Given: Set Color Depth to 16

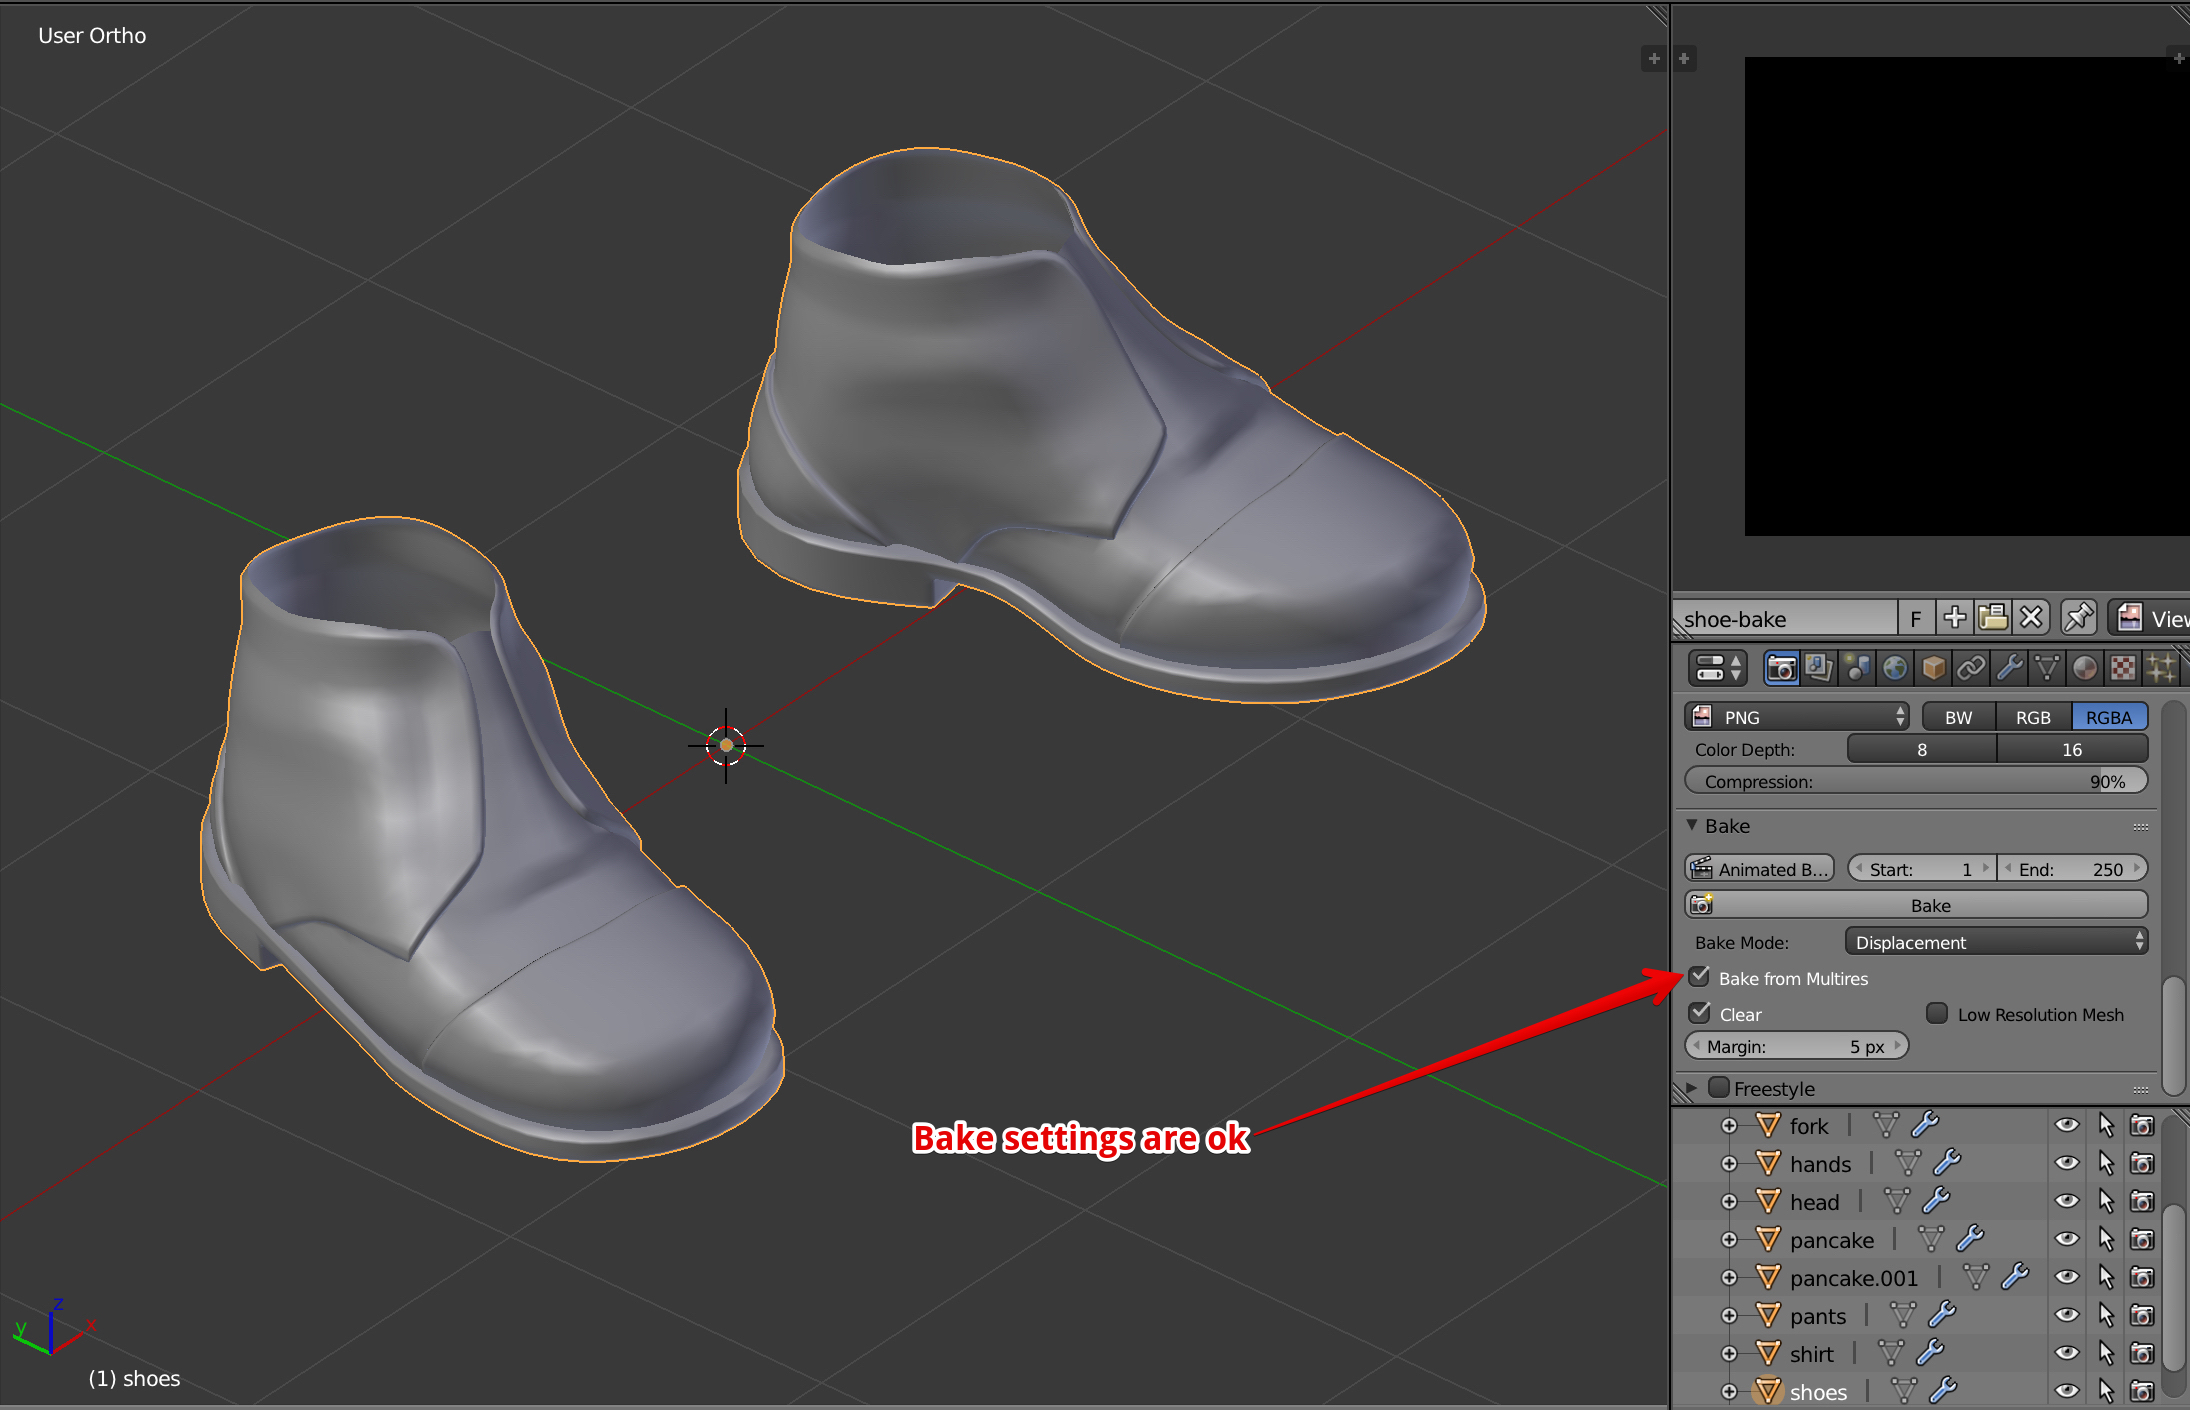Looking at the screenshot, I should click(x=2071, y=749).
